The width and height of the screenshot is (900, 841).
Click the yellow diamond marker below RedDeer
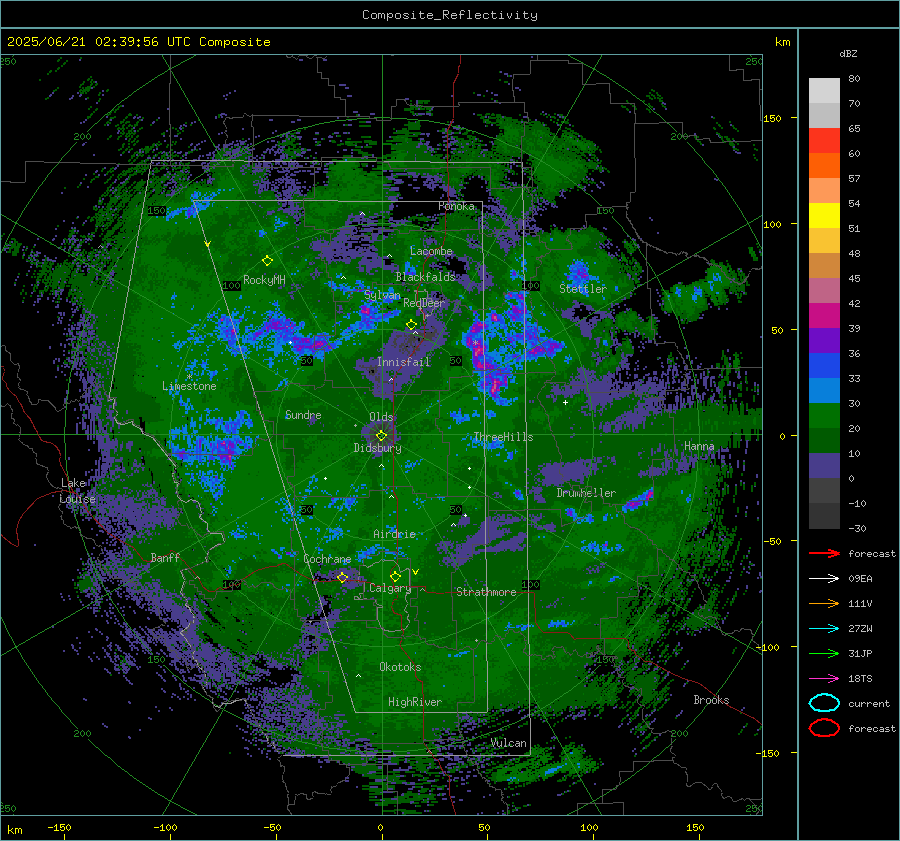411,325
